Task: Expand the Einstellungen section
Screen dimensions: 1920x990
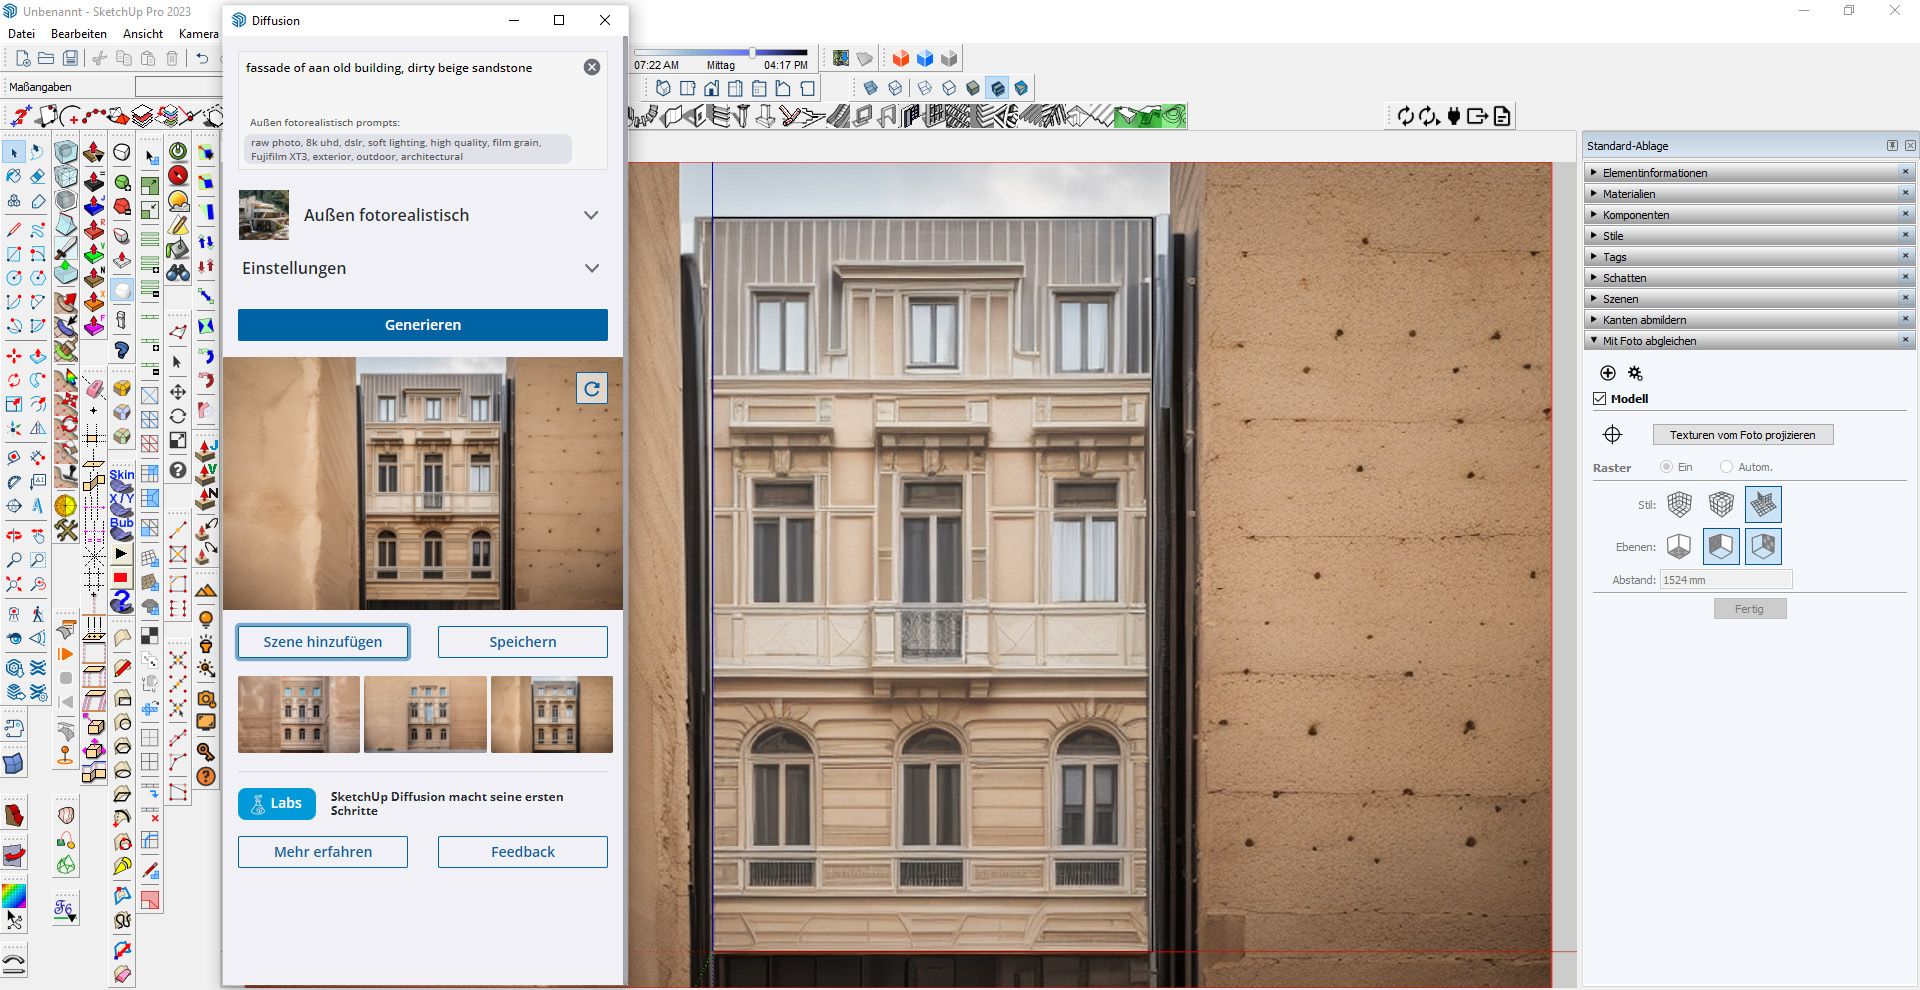Action: (591, 268)
